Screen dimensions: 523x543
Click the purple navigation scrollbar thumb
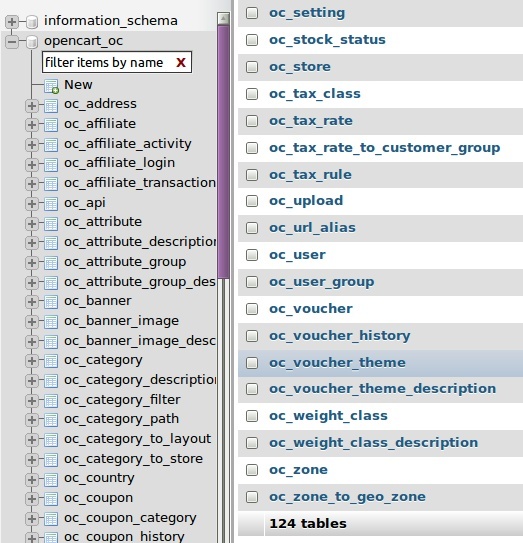click(223, 151)
